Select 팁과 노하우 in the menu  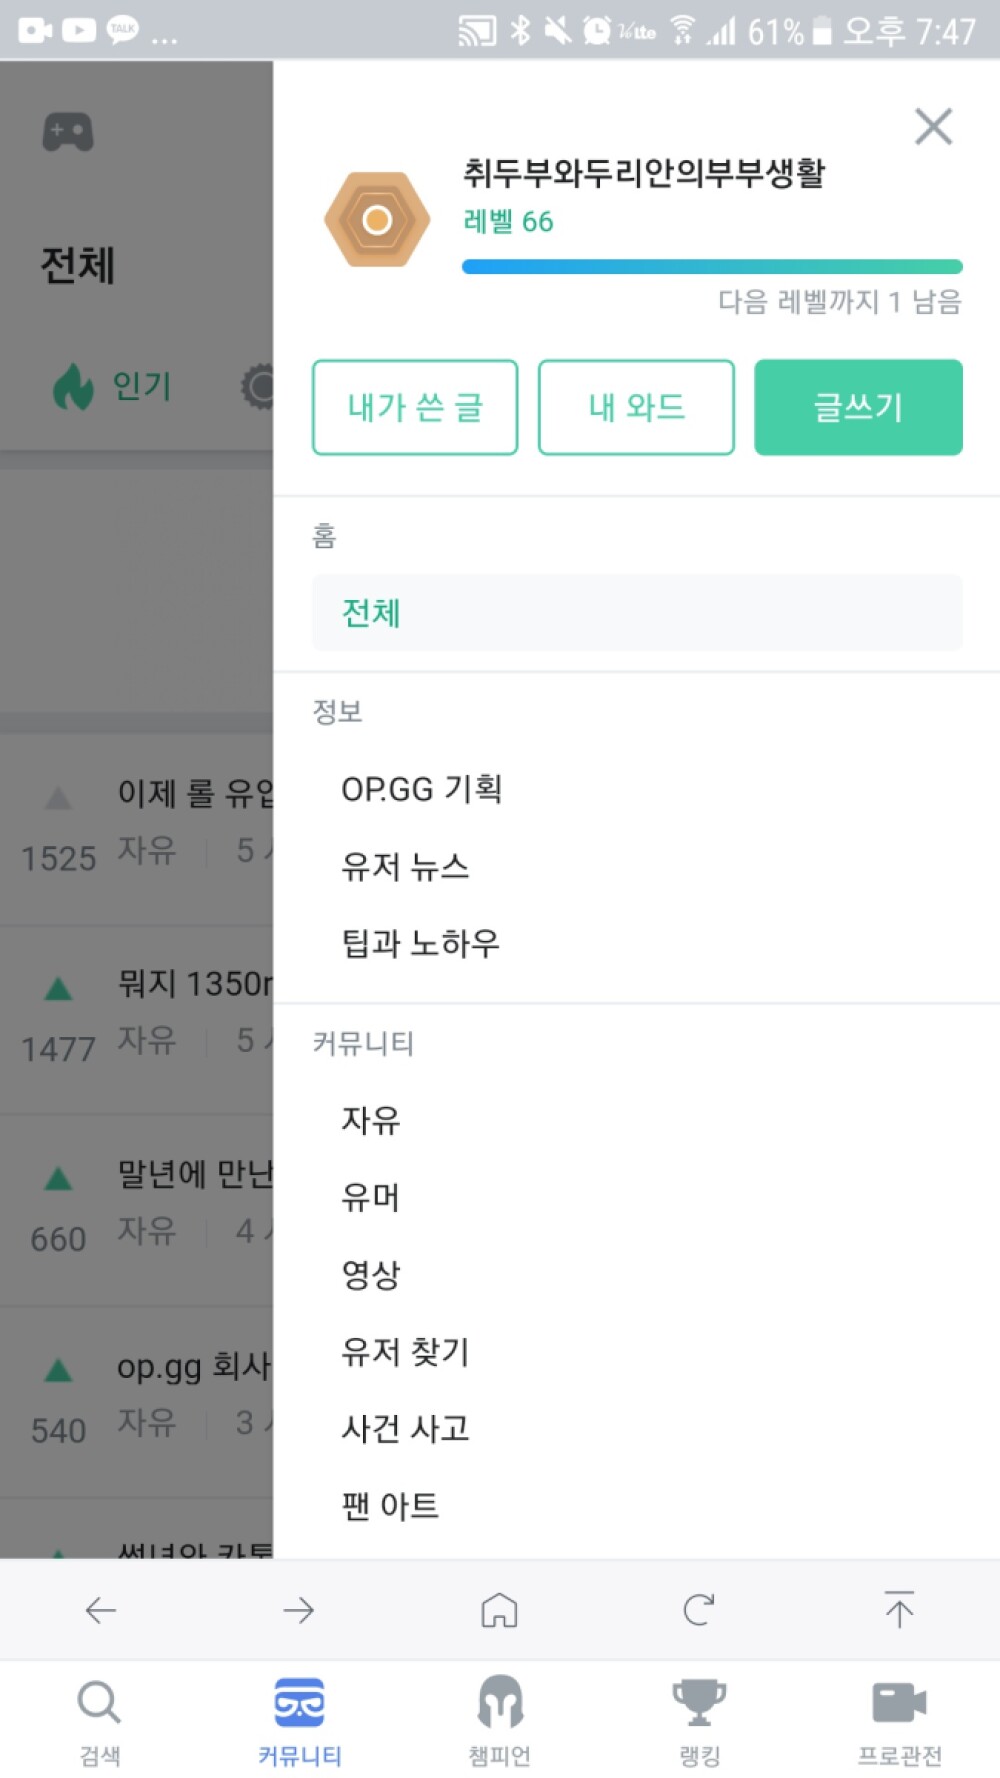click(x=420, y=943)
